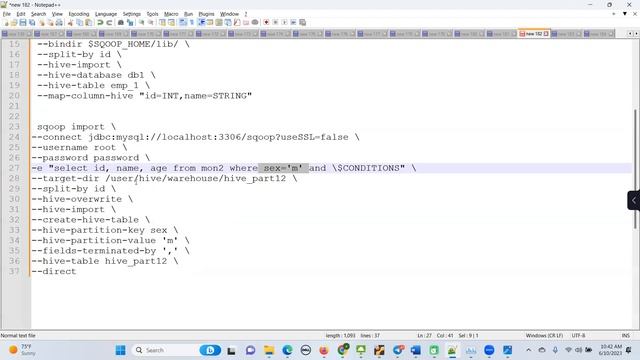Viewport: 640px width, 360px height.
Task: Open the Windows Start menu
Action: [x=120, y=350]
